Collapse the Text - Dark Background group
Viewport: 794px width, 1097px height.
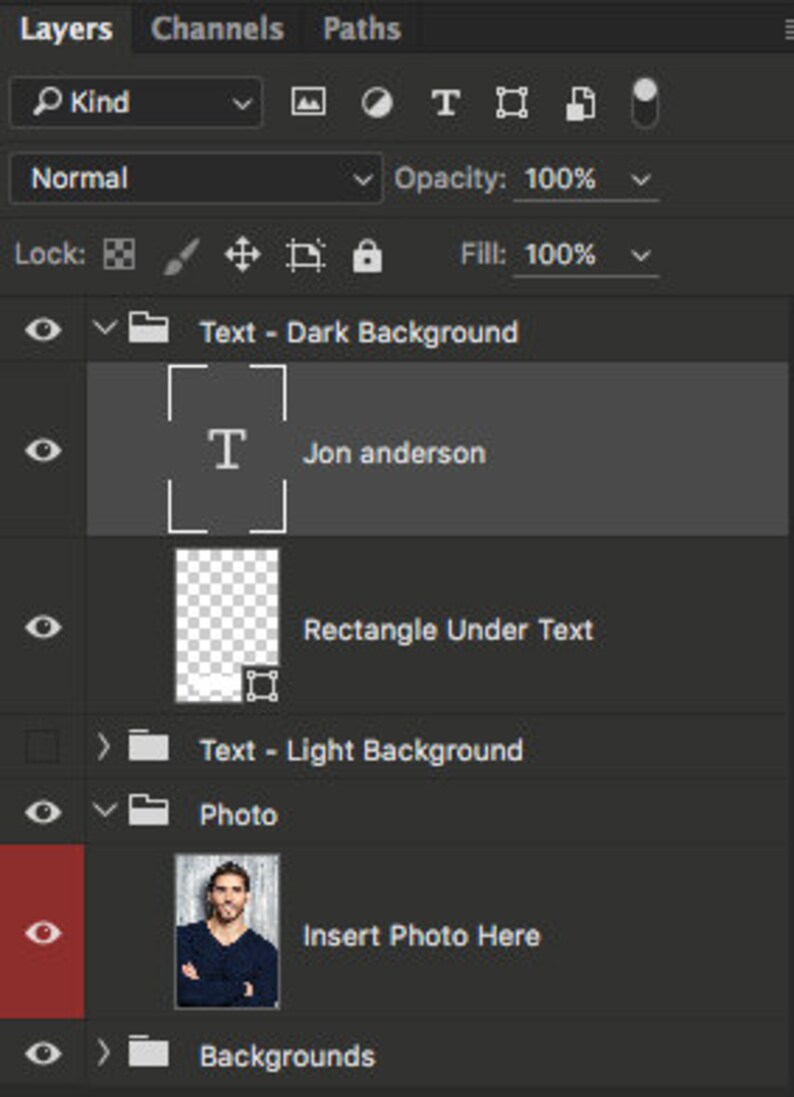tap(104, 327)
